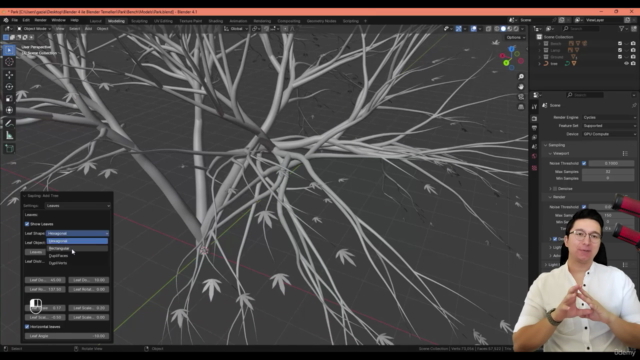
Task: Toggle the Viewport Denoise checkbox
Action: point(555,189)
